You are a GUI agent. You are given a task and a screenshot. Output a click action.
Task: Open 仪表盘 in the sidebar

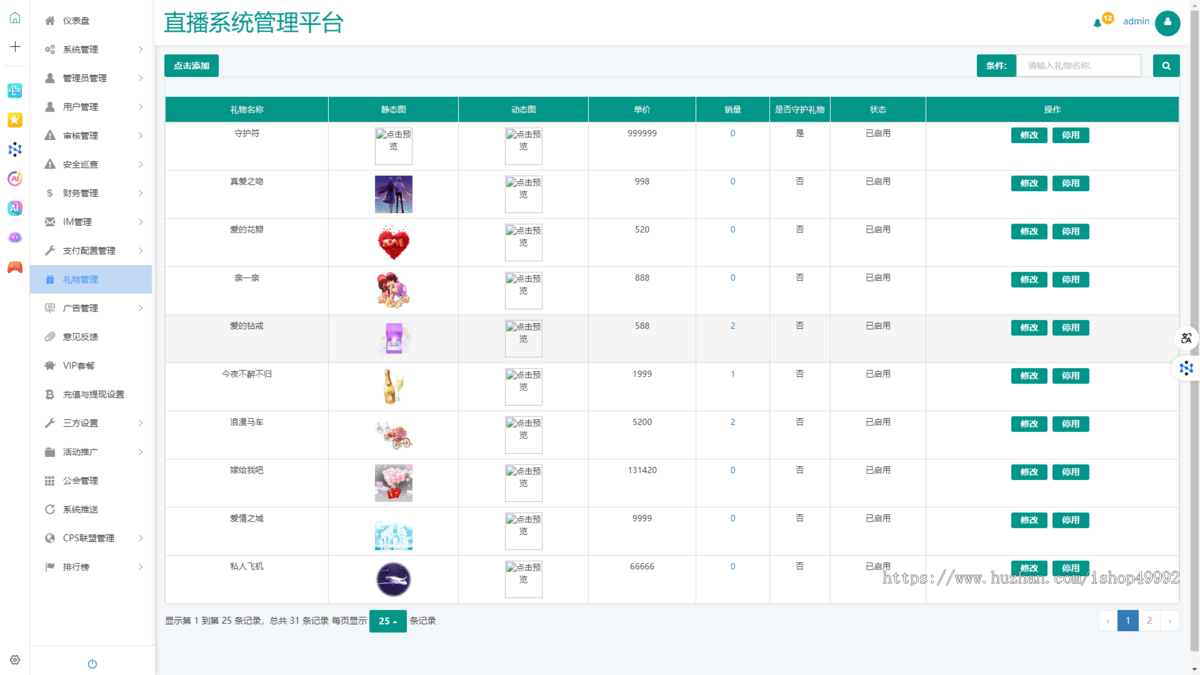pos(76,21)
